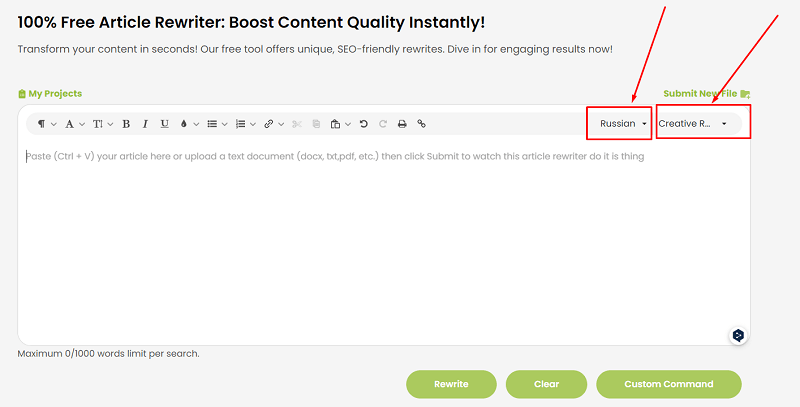
Task: Open the paragraph format dropdown arrow
Action: pyautogui.click(x=54, y=124)
